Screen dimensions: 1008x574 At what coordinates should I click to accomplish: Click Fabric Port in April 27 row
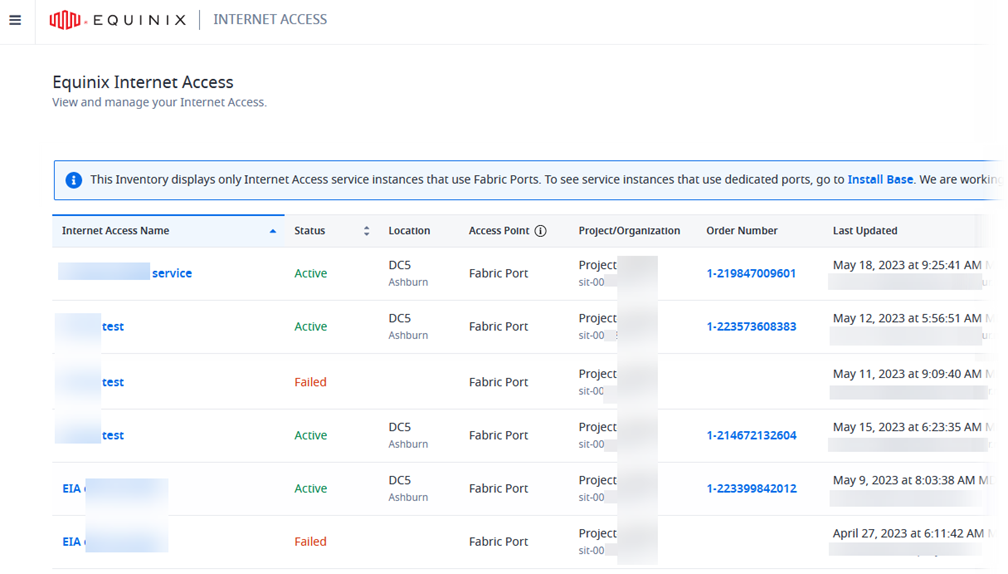point(498,542)
